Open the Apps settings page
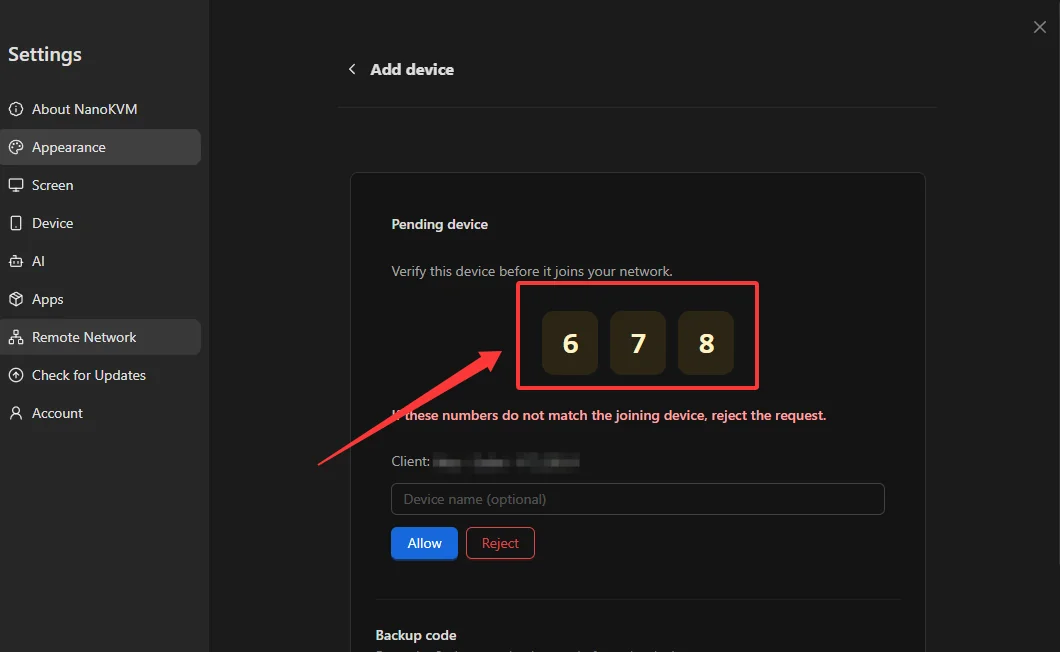This screenshot has height=652, width=1060. coord(100,299)
